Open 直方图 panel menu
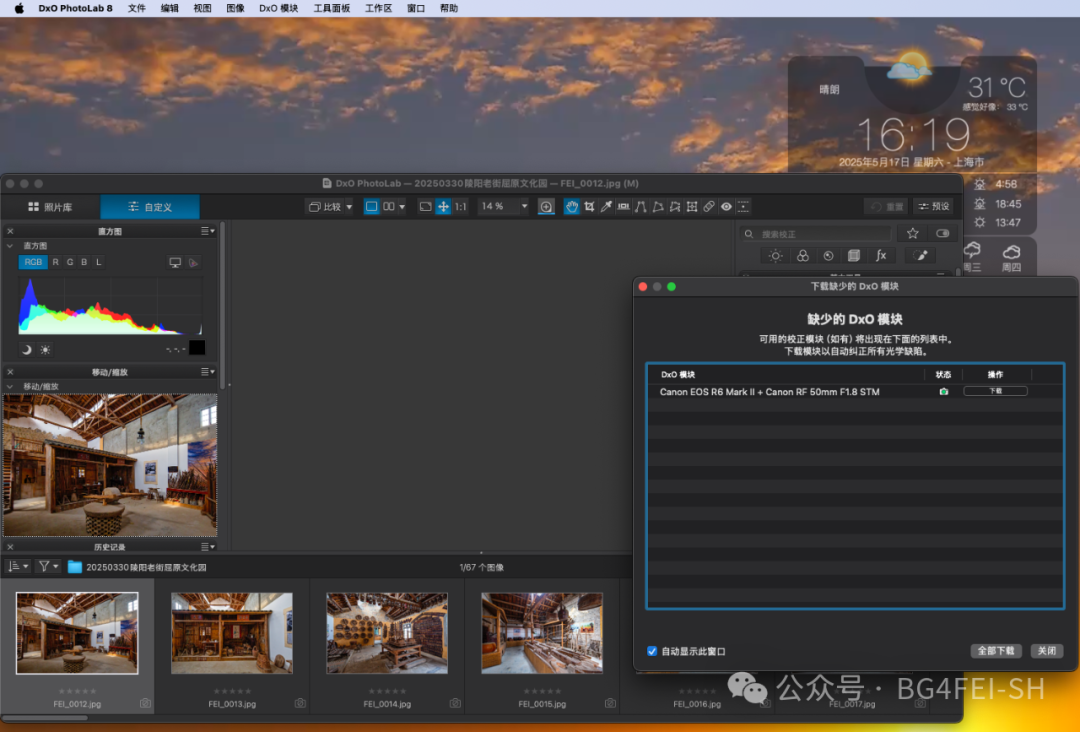 point(207,231)
